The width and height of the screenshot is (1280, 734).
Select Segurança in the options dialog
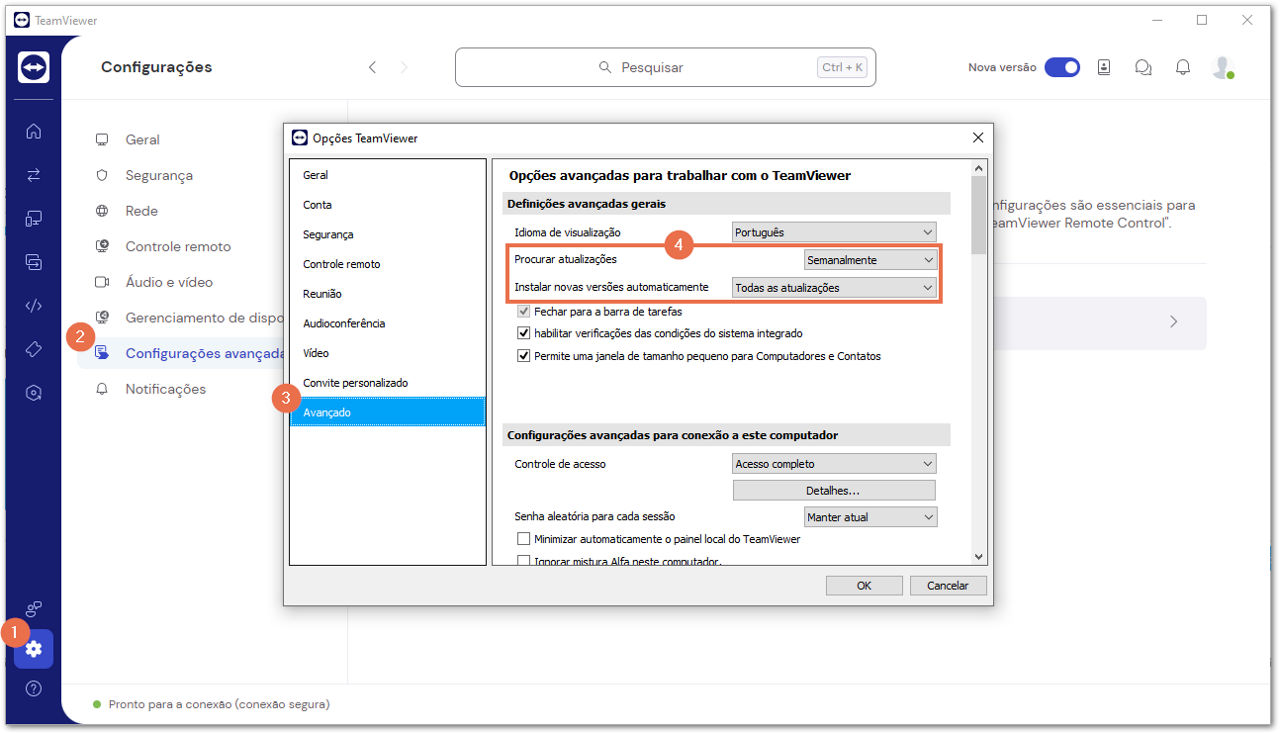tap(387, 234)
